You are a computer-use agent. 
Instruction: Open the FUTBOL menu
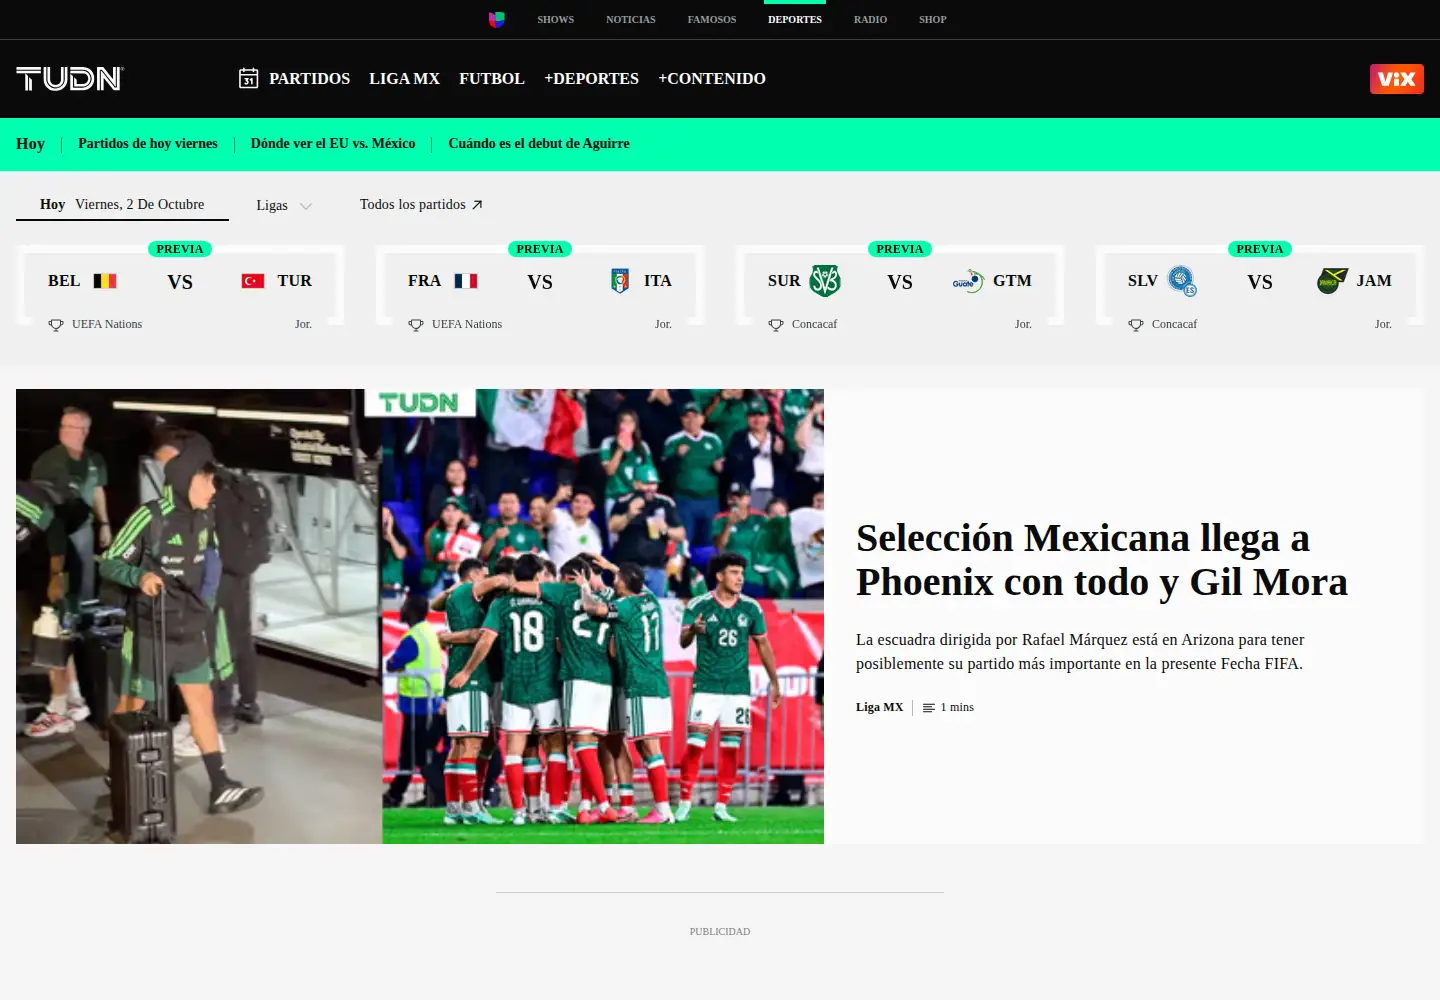pos(491,78)
